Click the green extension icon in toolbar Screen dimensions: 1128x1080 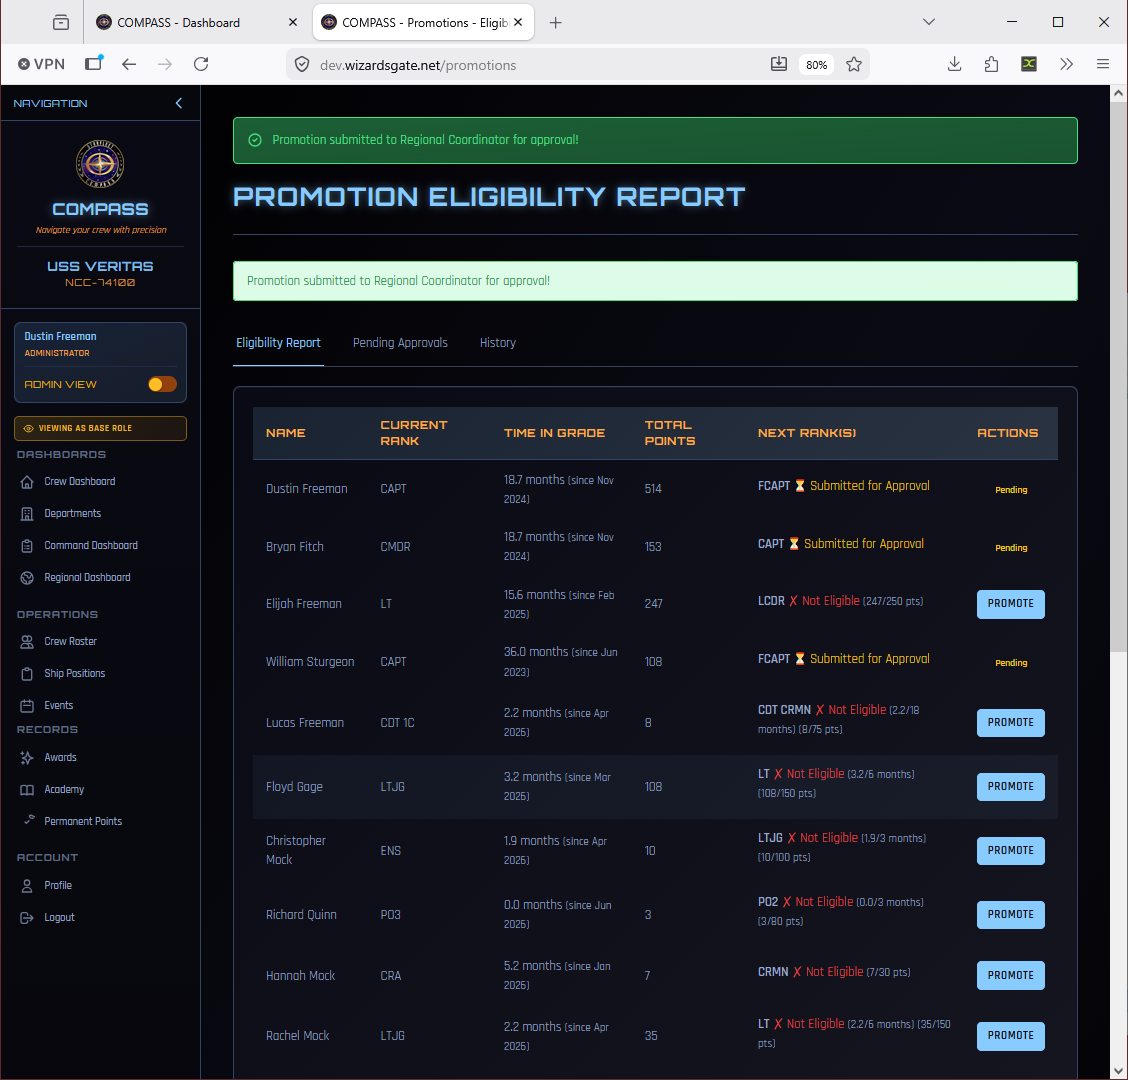click(x=1029, y=64)
